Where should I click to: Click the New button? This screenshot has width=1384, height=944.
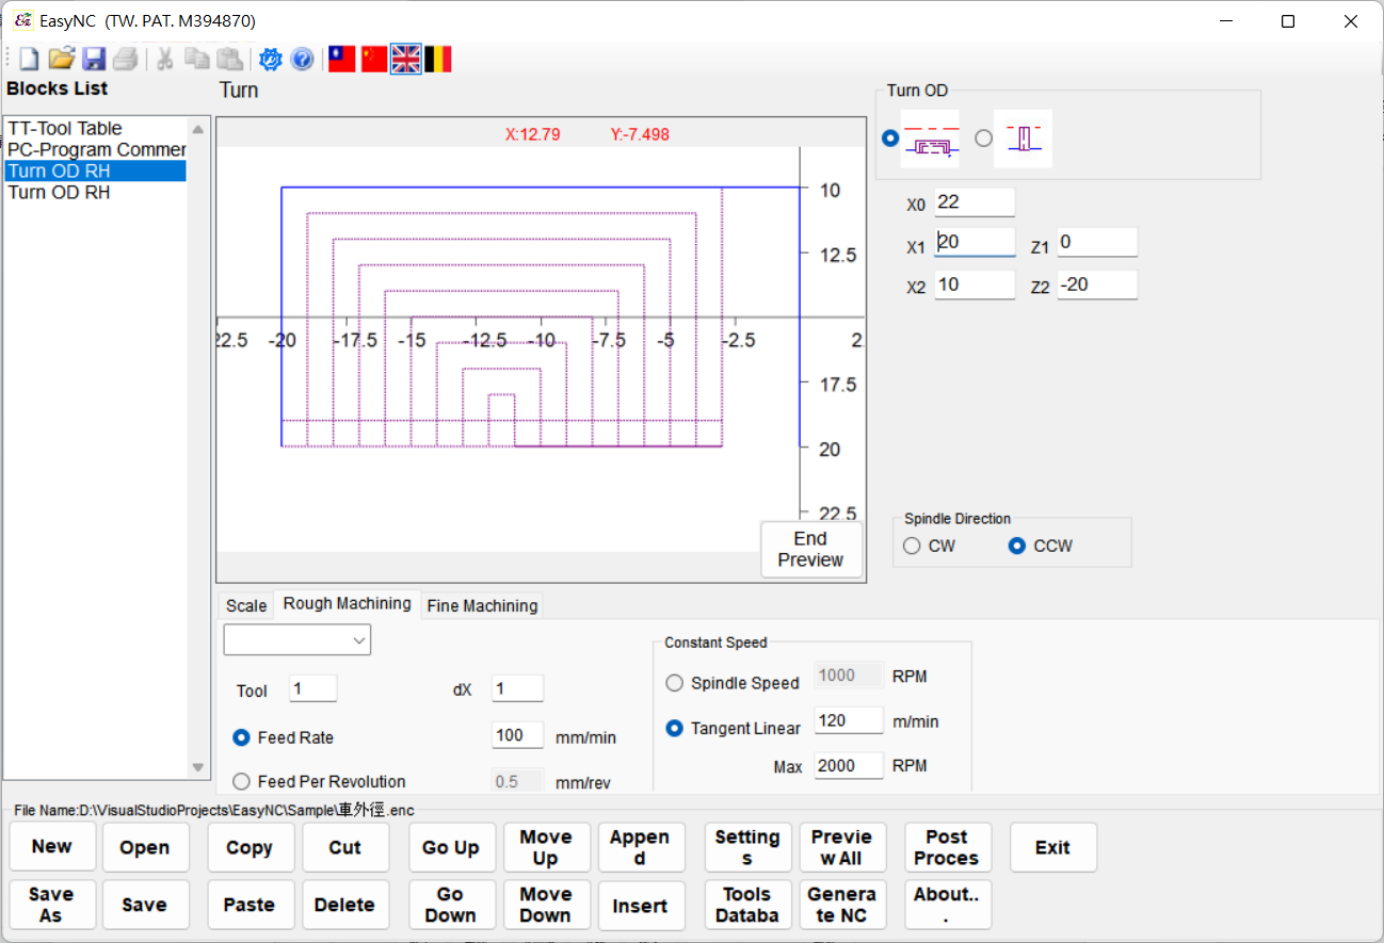click(x=52, y=847)
